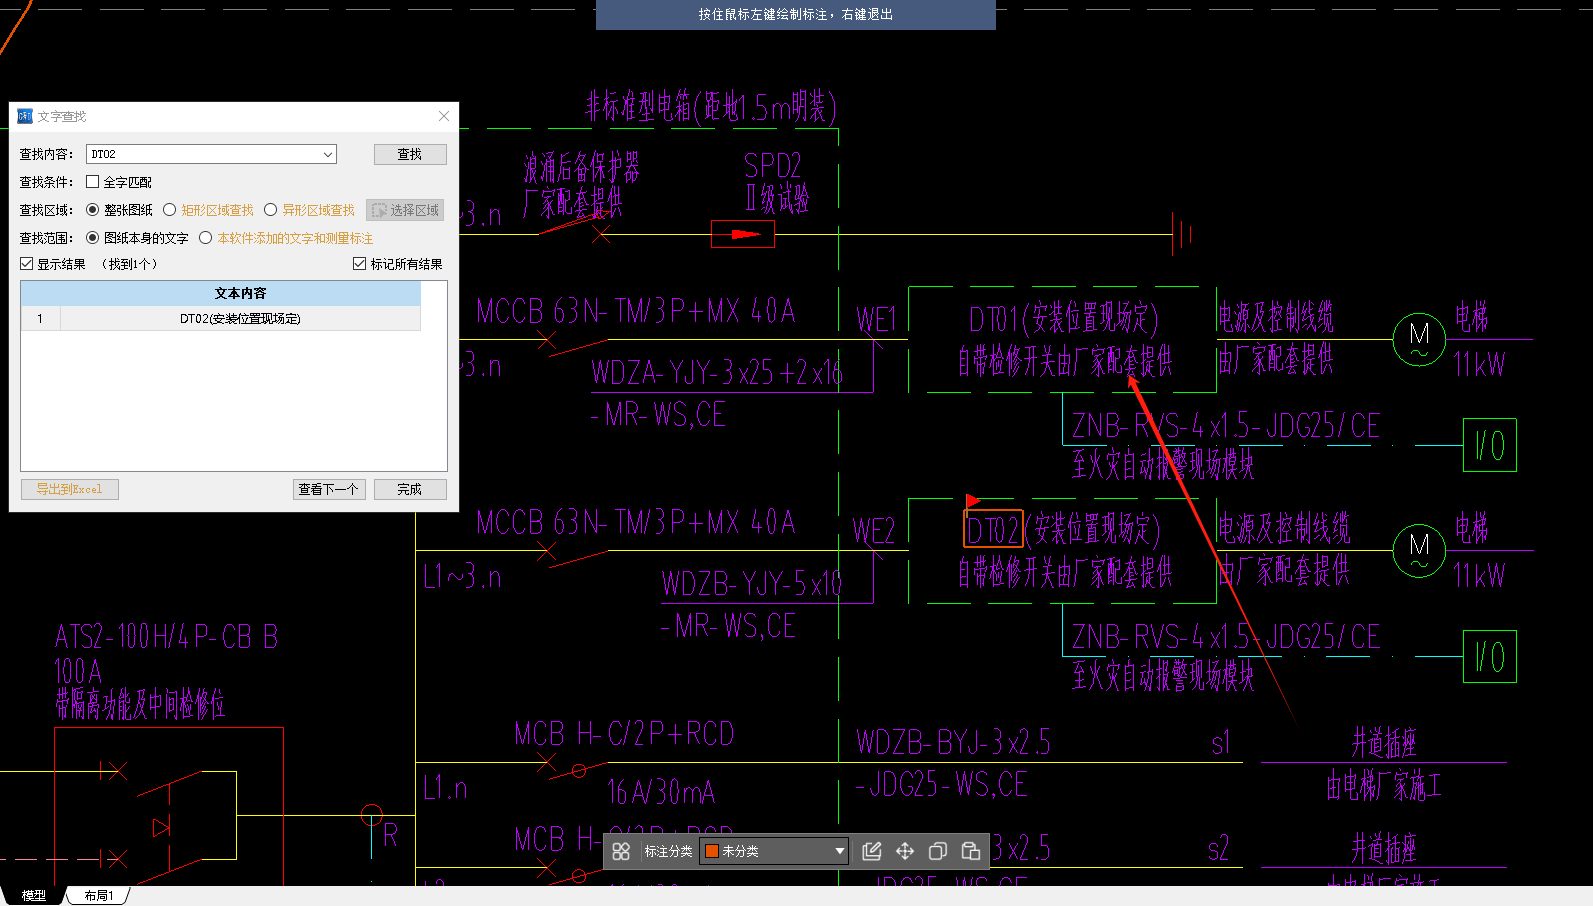Image resolution: width=1593 pixels, height=906 pixels.
Task: Select the move annotation cross-arrows icon
Action: point(905,851)
